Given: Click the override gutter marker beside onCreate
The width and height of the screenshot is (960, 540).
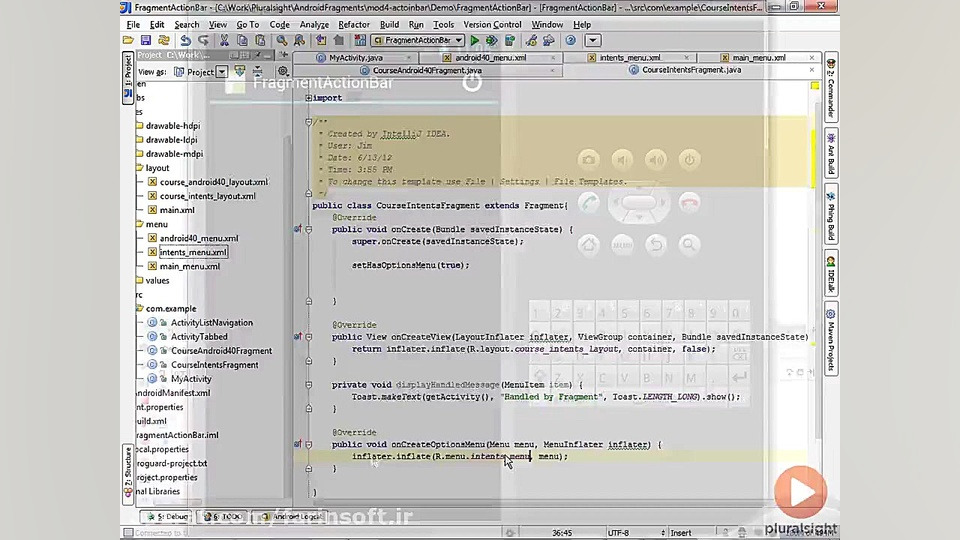Looking at the screenshot, I should pos(298,229).
